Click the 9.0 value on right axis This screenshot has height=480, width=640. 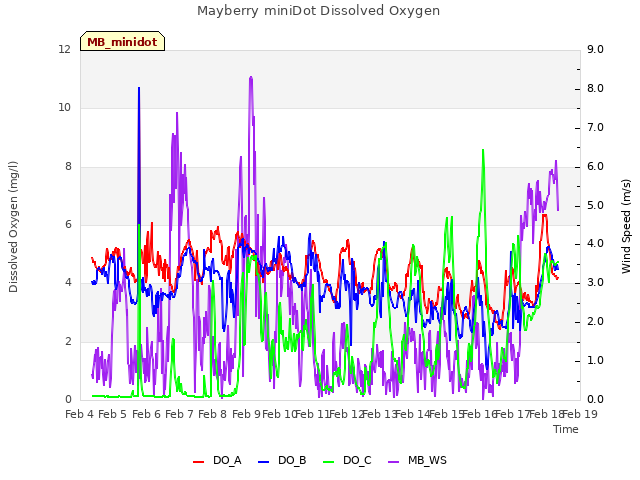pyautogui.click(x=595, y=49)
